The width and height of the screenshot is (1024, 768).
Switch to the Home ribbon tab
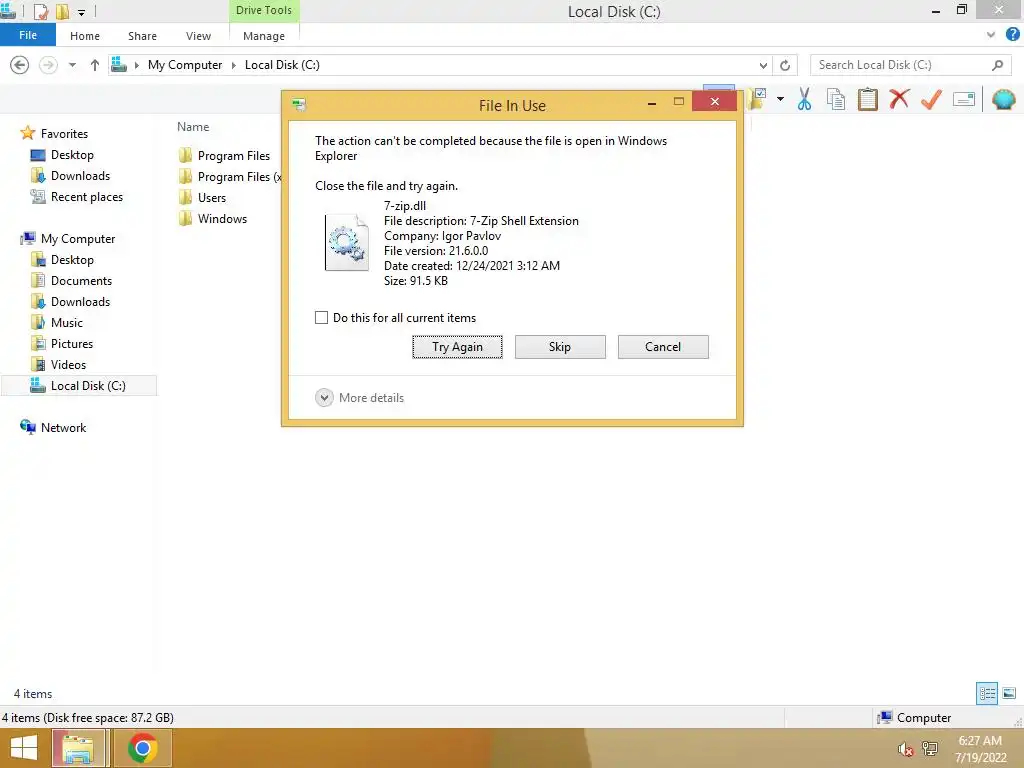coord(85,36)
